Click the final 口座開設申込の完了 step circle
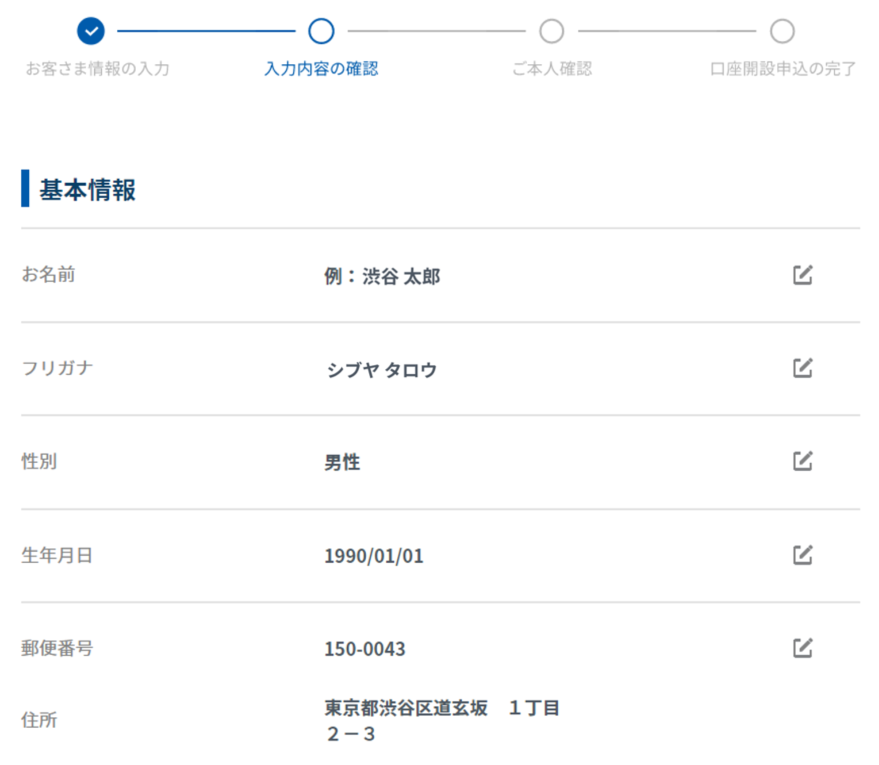The image size is (879, 765). (x=782, y=31)
